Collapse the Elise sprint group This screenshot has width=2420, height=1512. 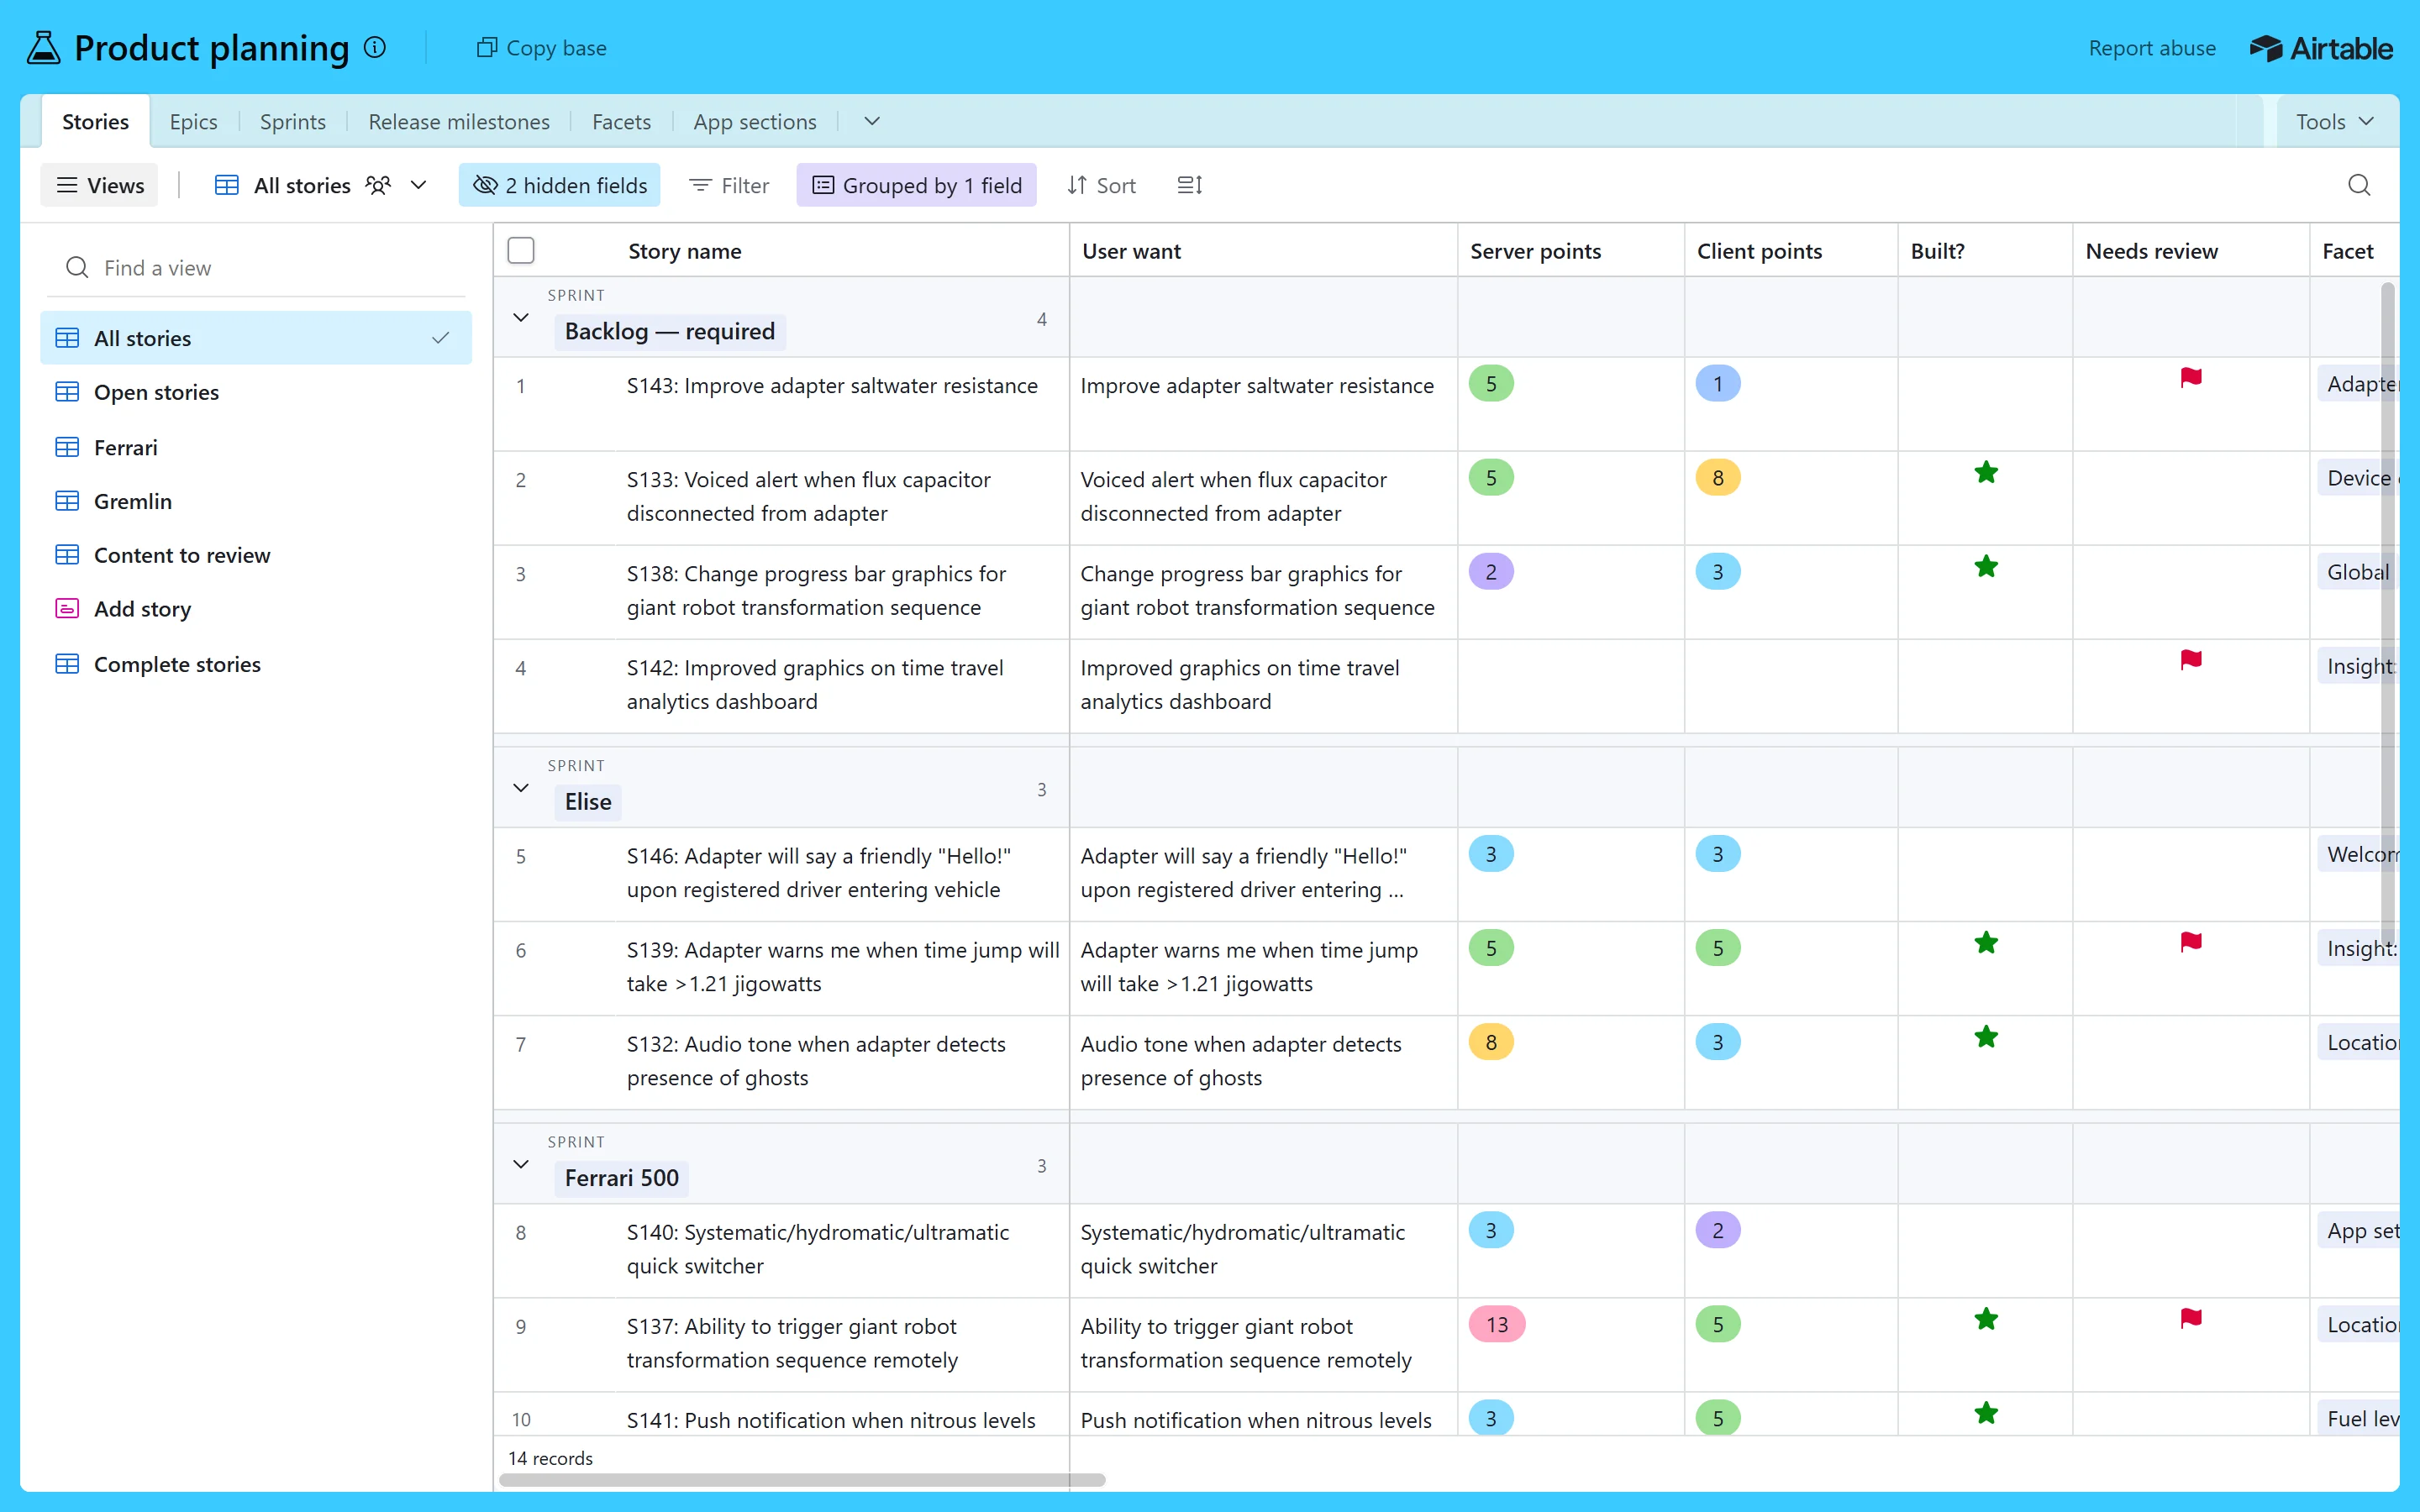(x=521, y=788)
